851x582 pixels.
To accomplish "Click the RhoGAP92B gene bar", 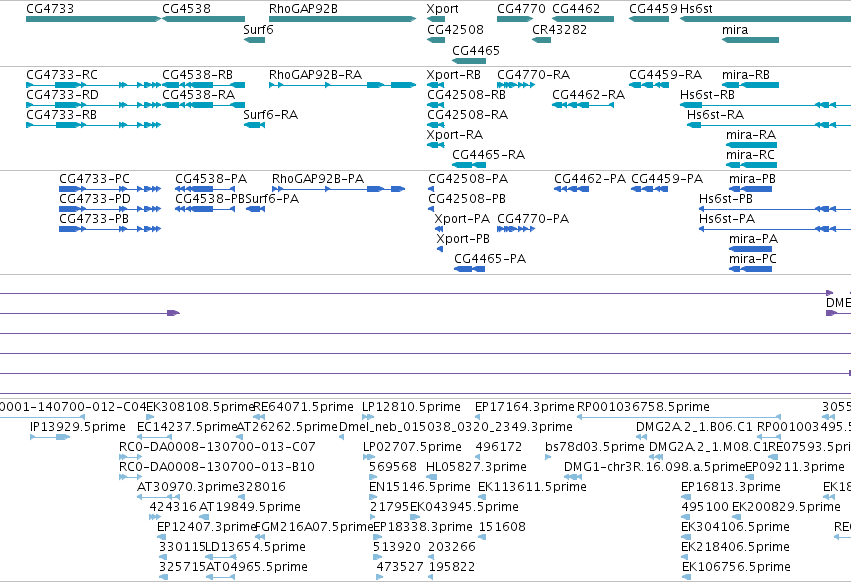I will click(342, 19).
